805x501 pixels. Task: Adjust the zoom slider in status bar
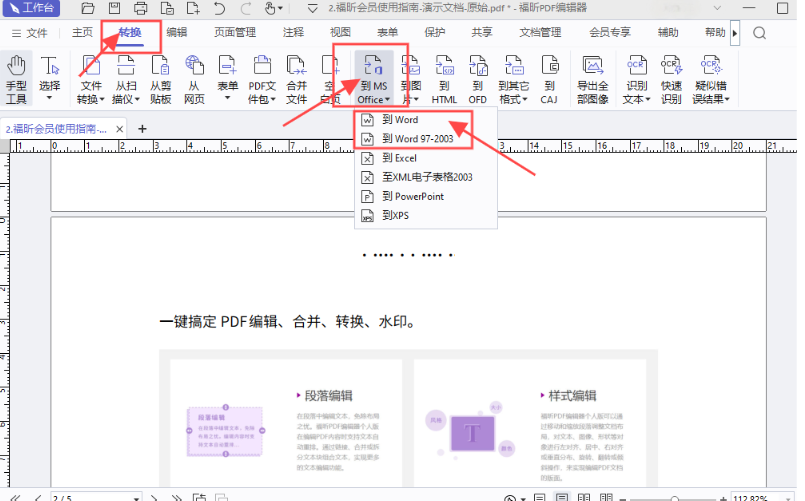[675, 498]
